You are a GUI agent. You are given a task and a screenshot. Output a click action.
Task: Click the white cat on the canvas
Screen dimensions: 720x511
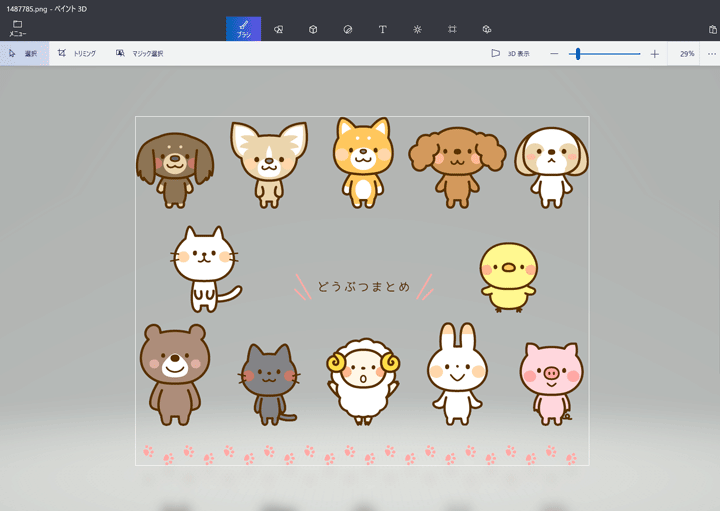pyautogui.click(x=206, y=269)
